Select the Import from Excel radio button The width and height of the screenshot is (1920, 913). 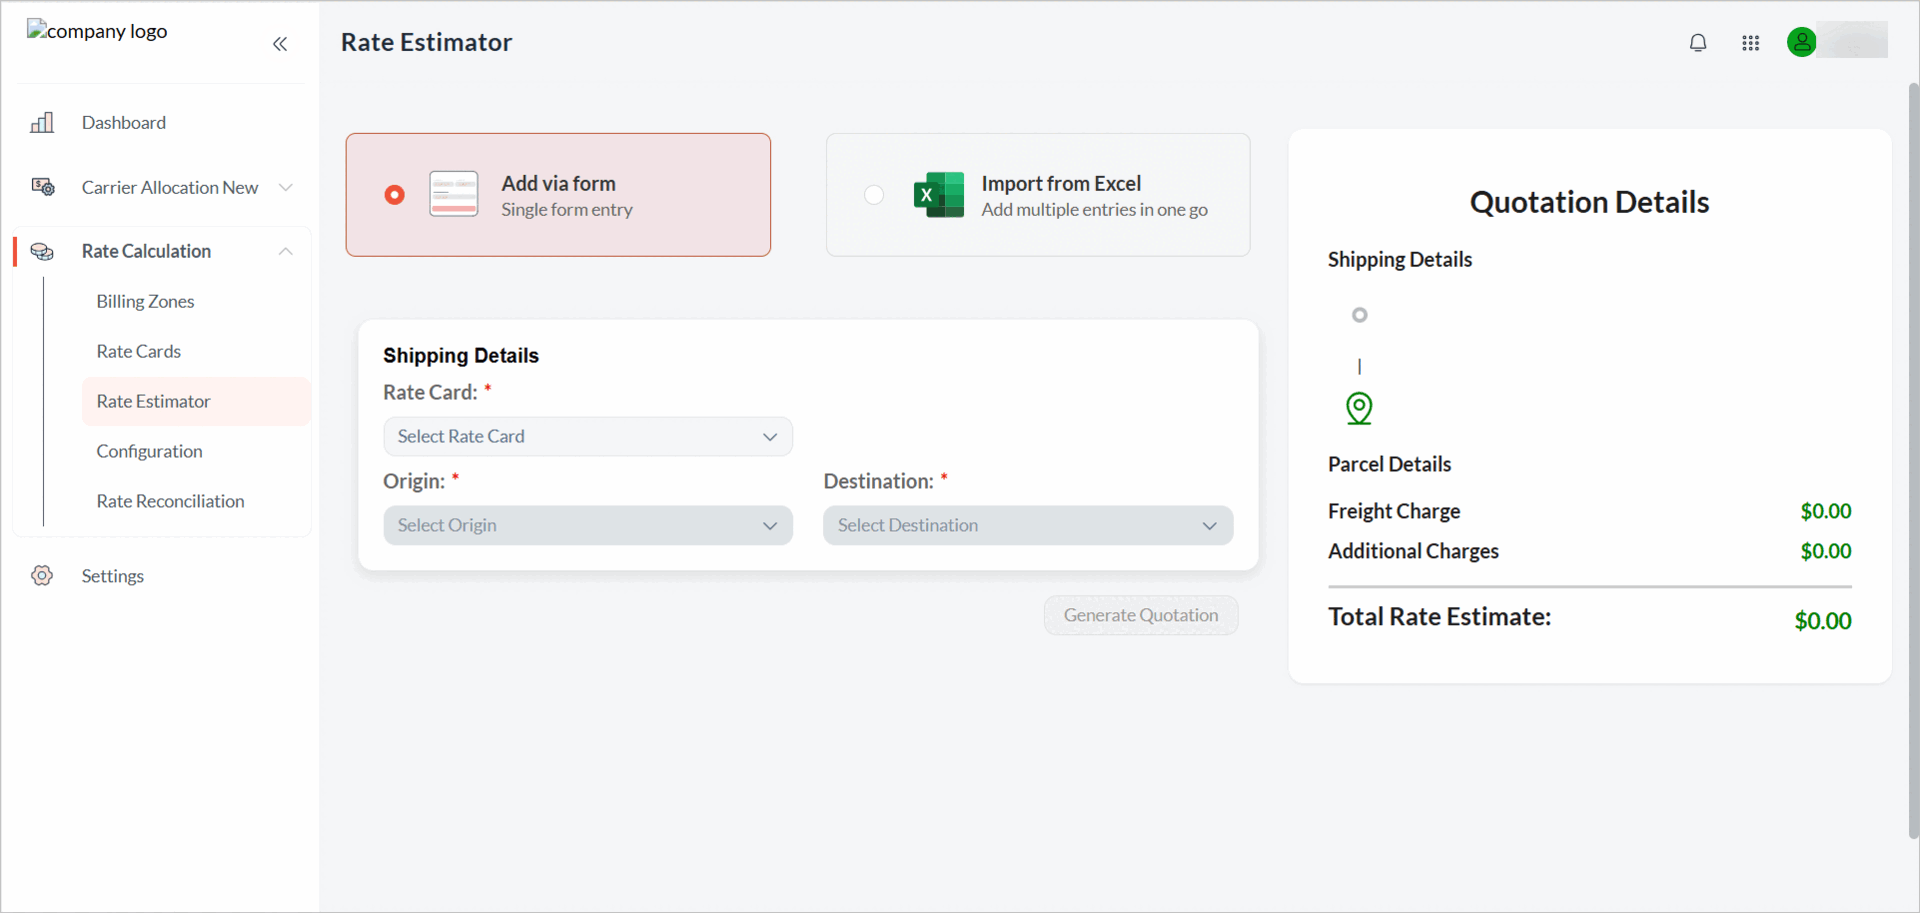click(x=874, y=195)
